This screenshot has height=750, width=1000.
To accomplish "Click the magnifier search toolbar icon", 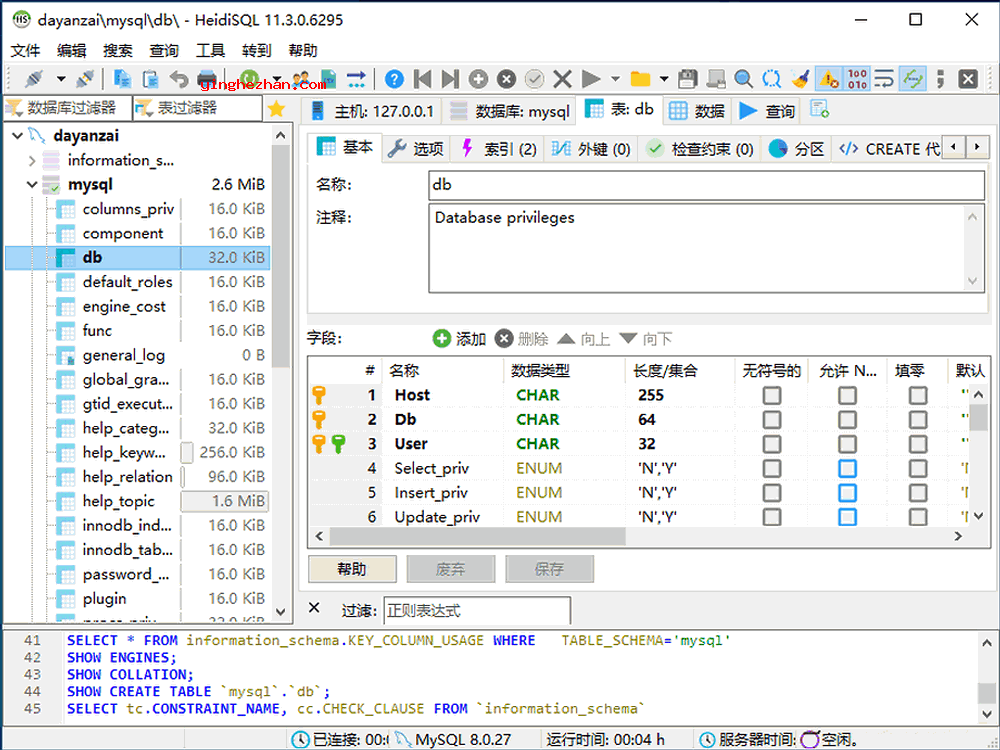I will point(743,79).
